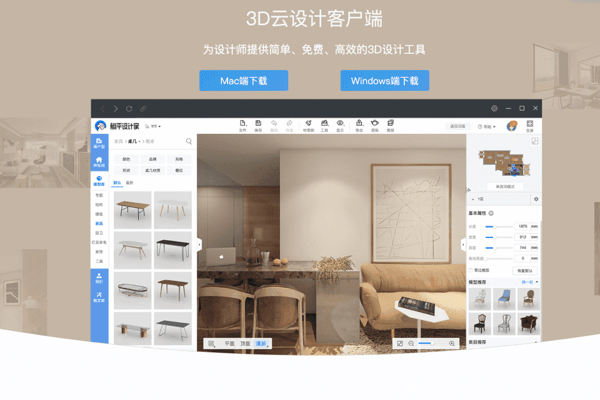Screen dimensions: 600x400
Task: Click the zoom out magnifier icon
Action: pyautogui.click(x=411, y=343)
